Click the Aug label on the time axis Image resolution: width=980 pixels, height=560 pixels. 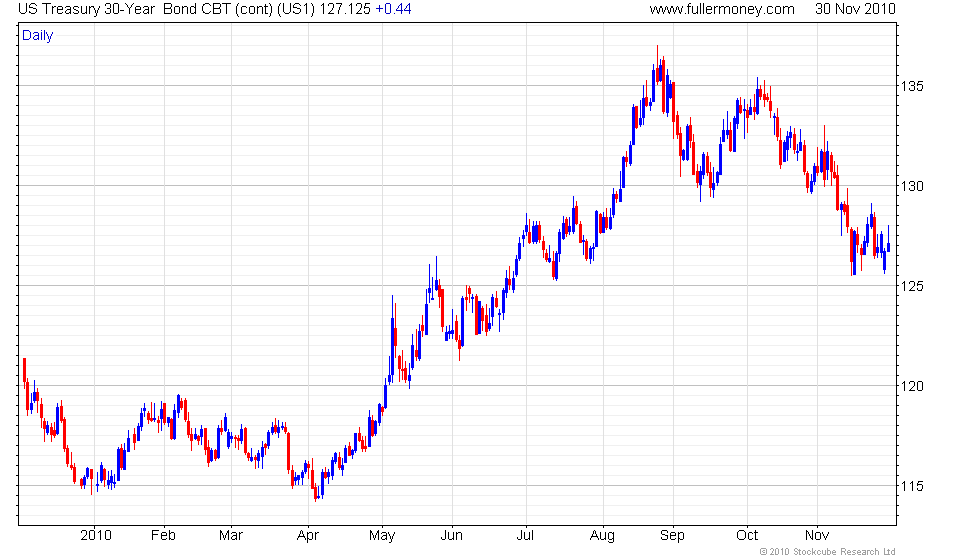point(602,536)
